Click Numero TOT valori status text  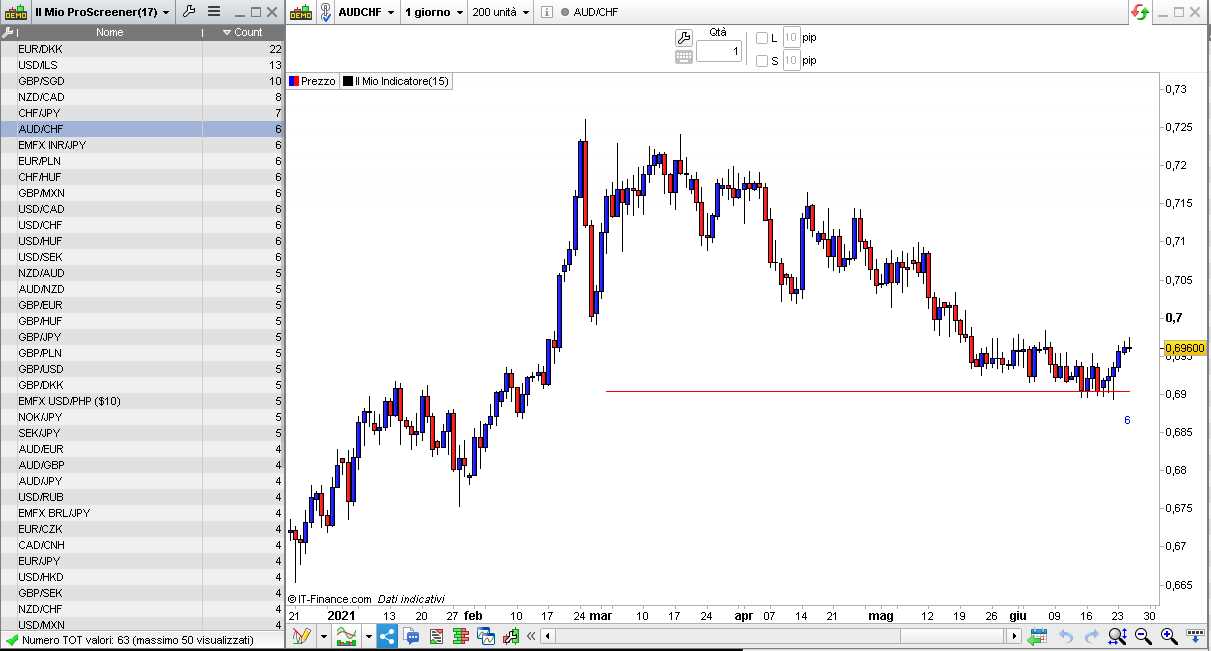pyautogui.click(x=138, y=640)
